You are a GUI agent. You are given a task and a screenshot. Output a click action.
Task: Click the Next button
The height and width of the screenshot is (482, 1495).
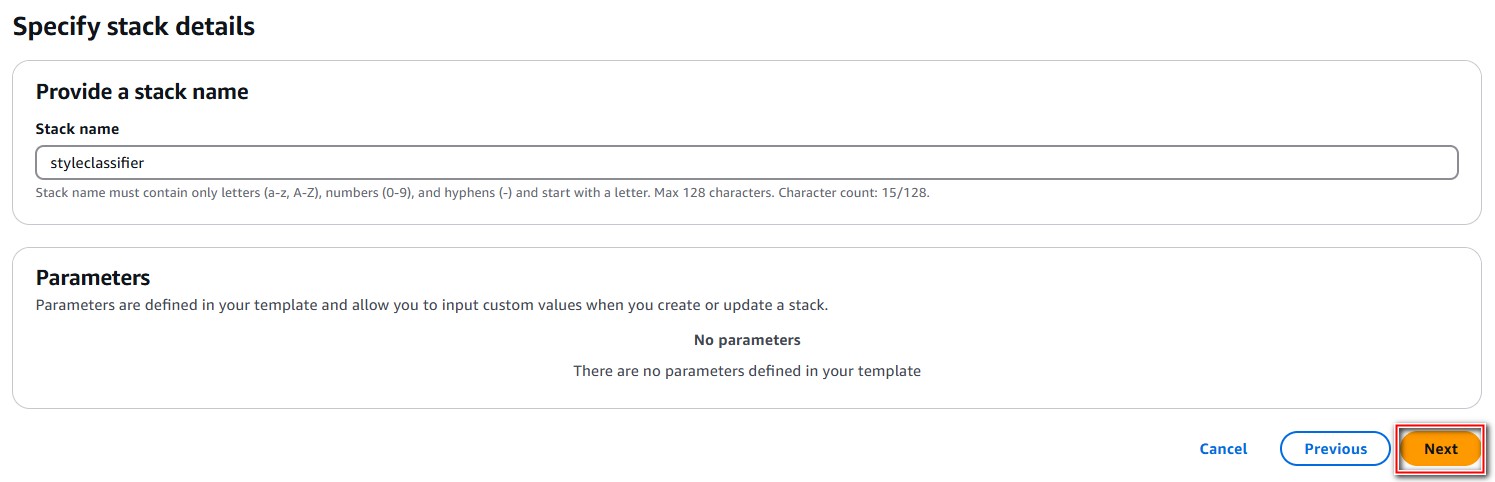click(1440, 449)
